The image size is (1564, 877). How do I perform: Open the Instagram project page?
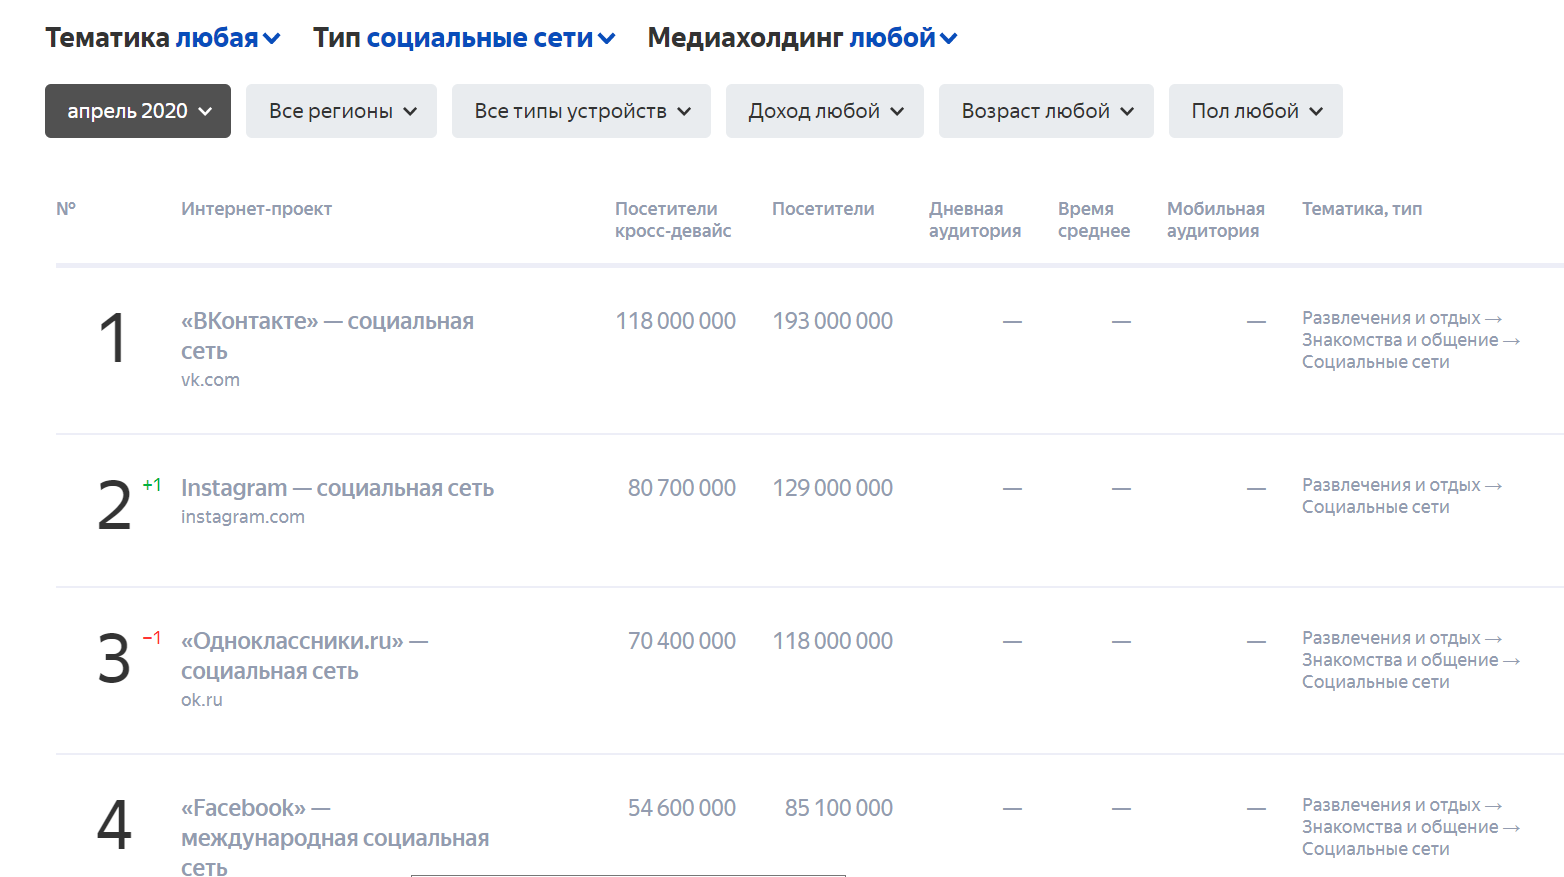pos(337,487)
